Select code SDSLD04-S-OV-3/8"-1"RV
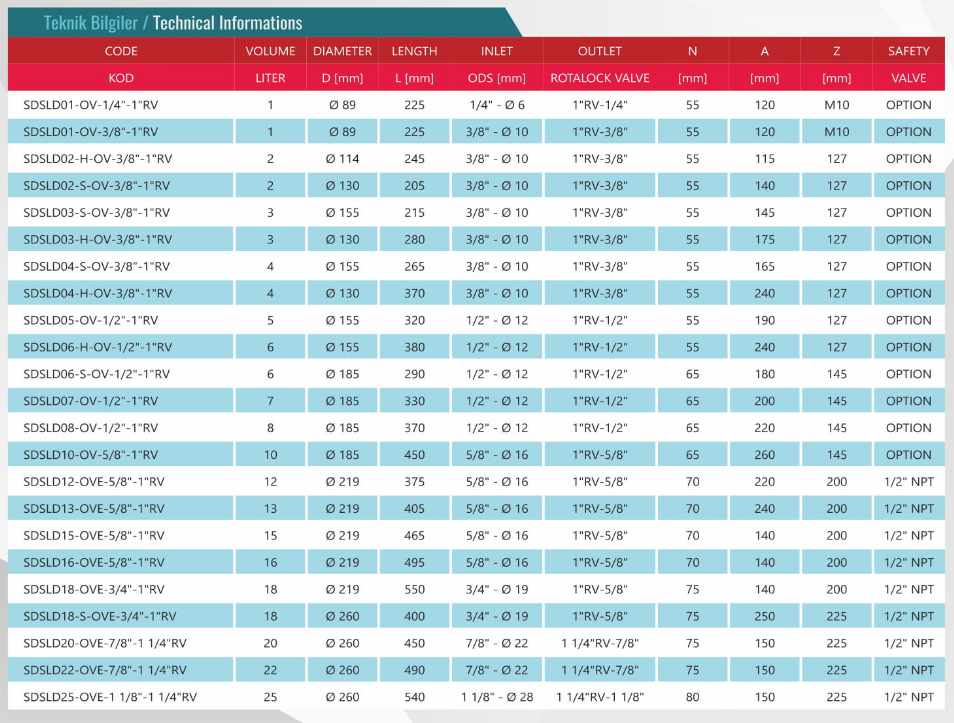The image size is (954, 723). (x=97, y=266)
